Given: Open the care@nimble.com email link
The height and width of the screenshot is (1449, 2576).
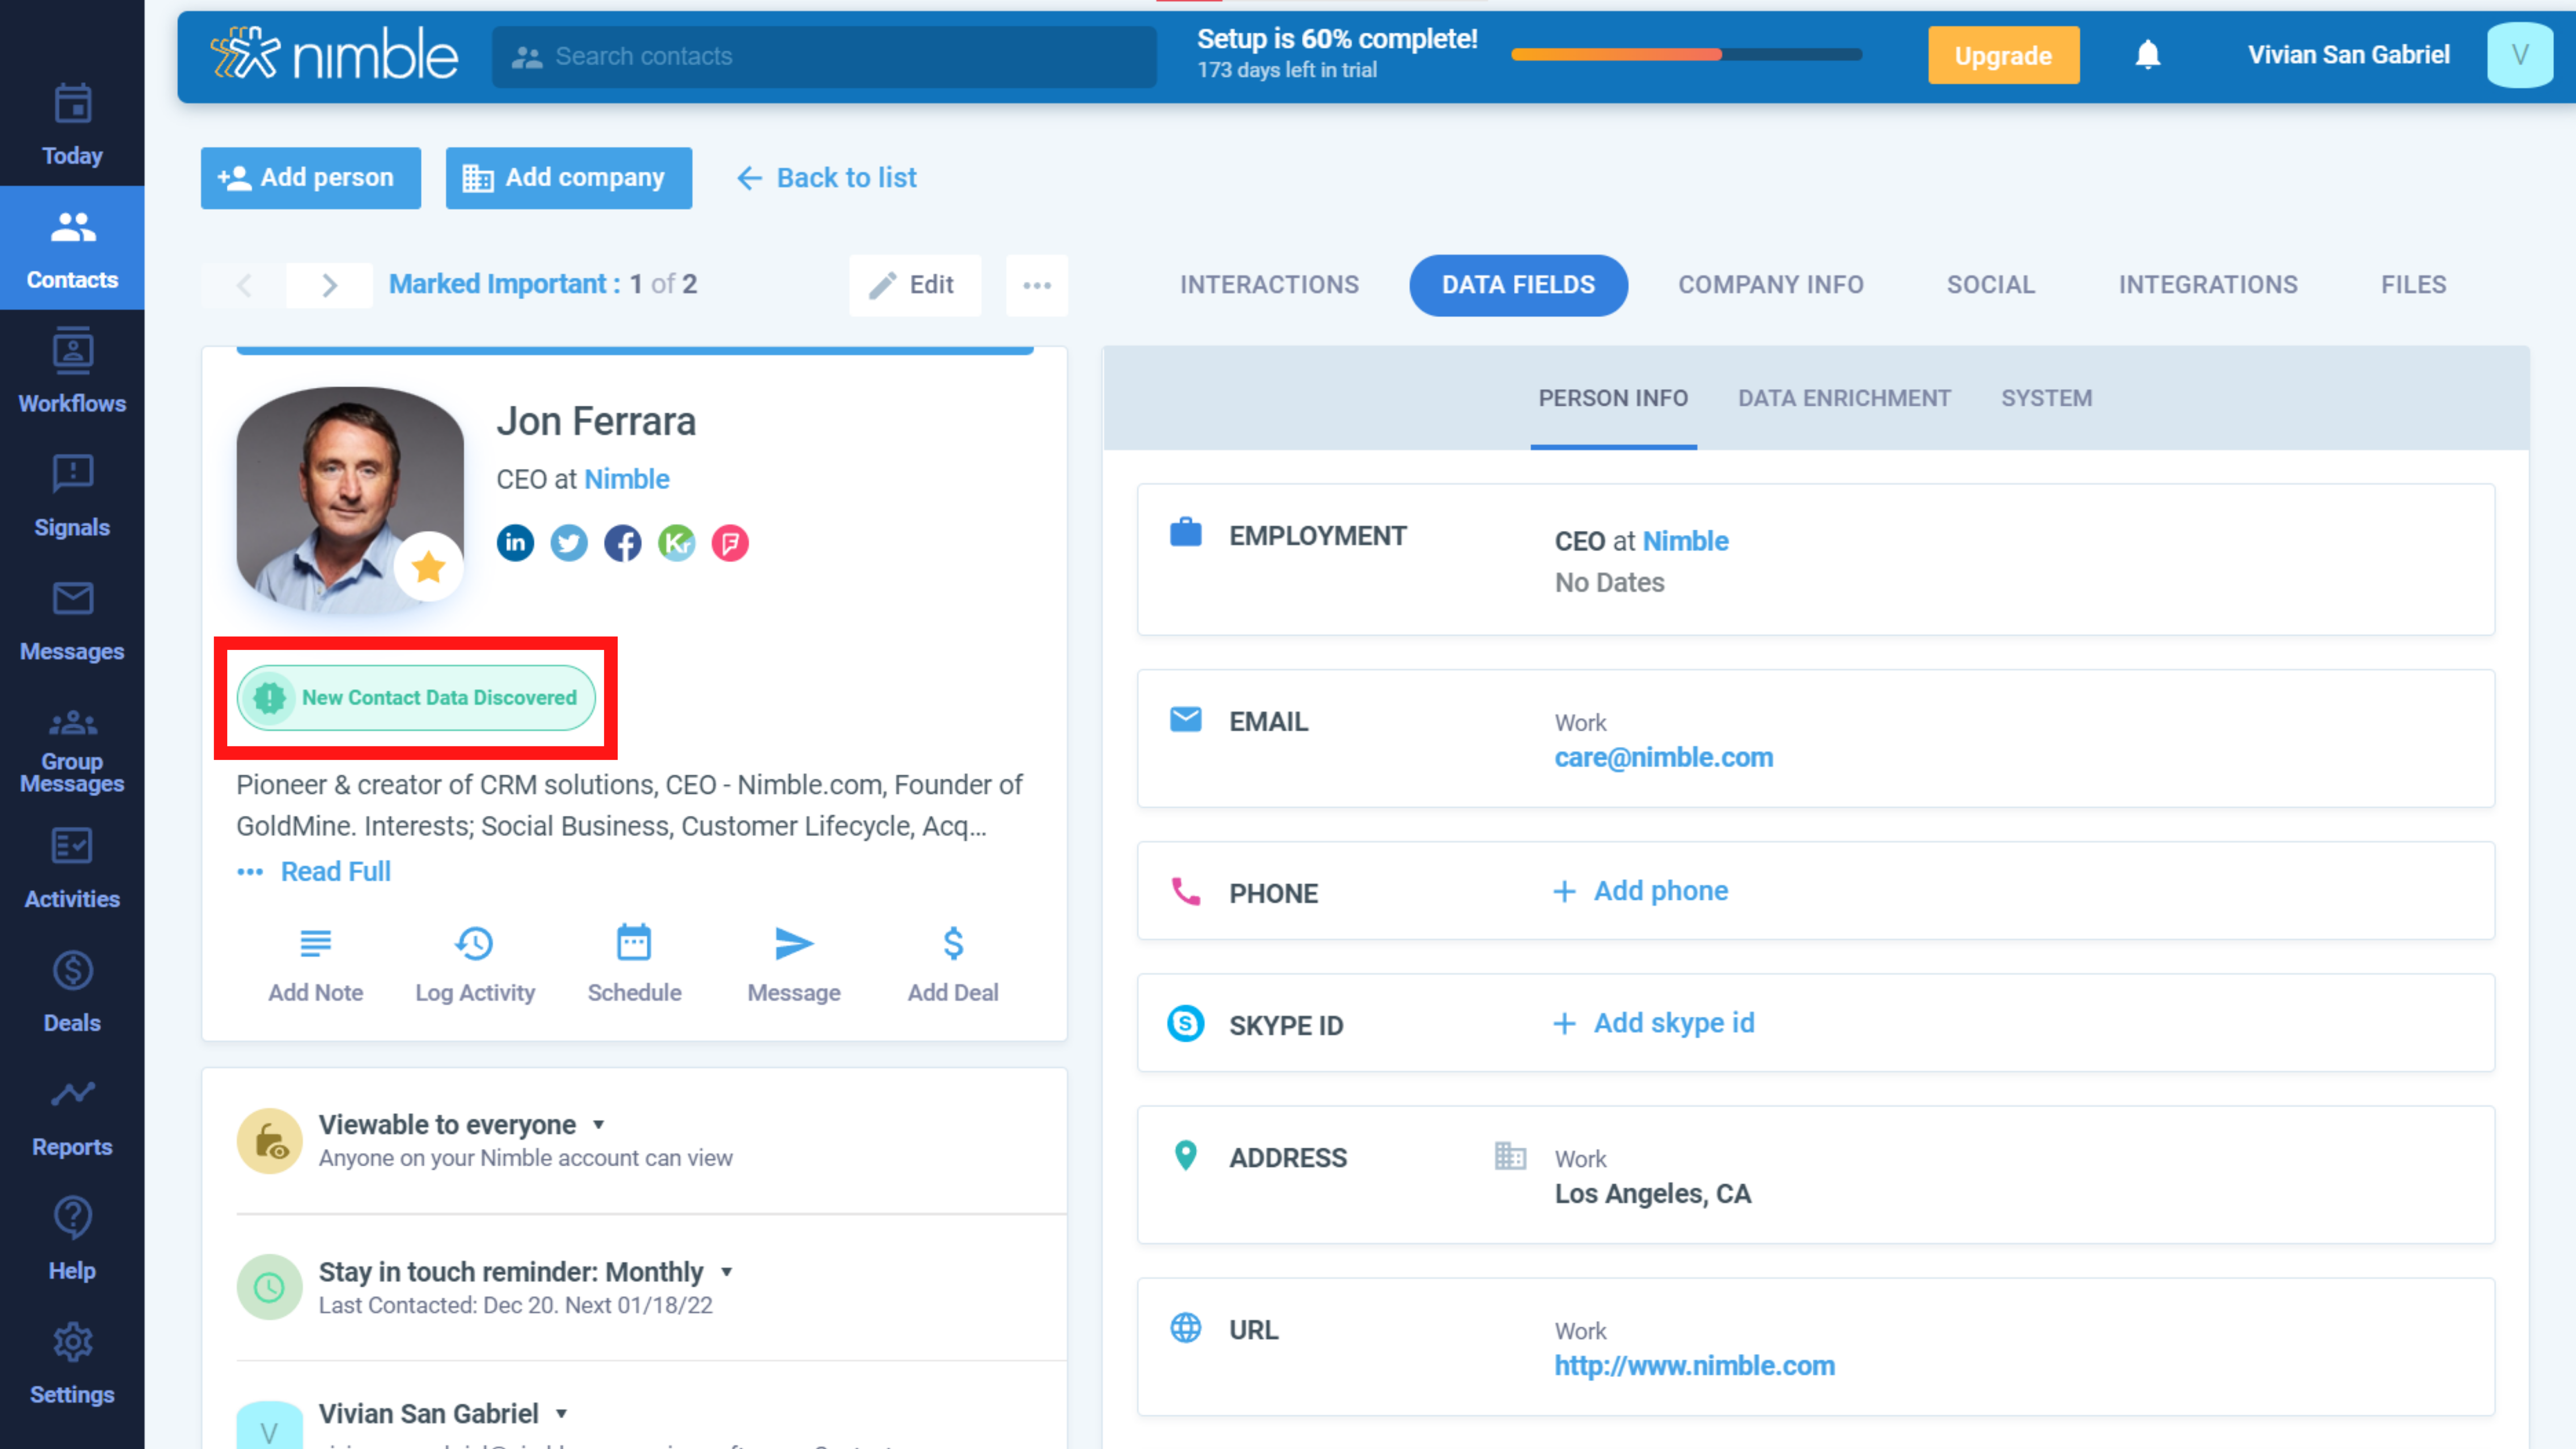Looking at the screenshot, I should coord(1663,757).
